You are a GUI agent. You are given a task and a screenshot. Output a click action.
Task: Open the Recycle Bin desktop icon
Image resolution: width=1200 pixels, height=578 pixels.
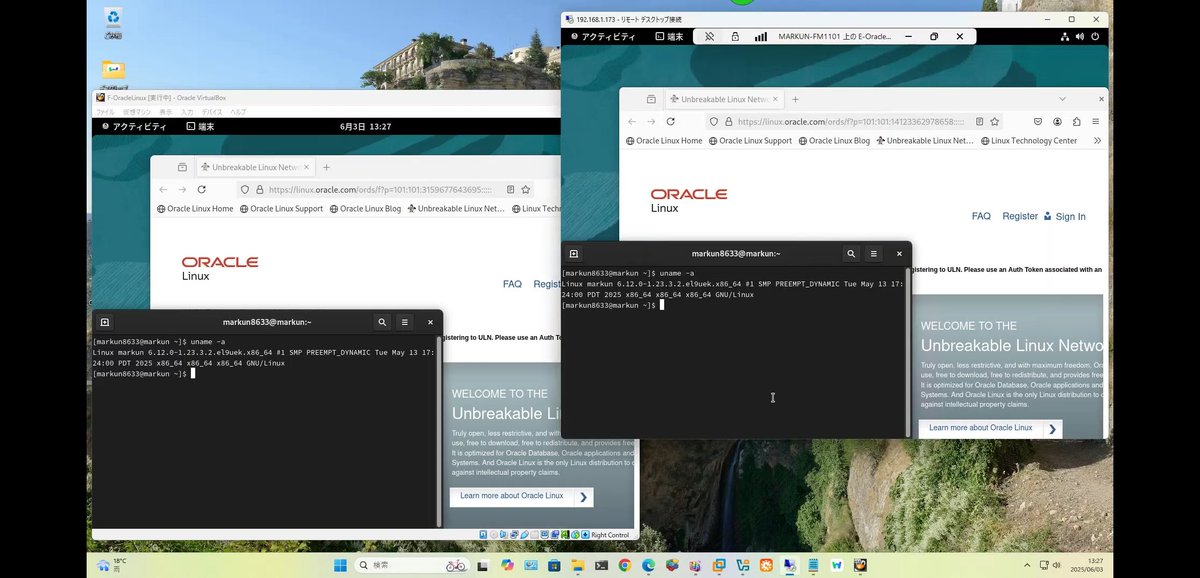click(x=113, y=21)
